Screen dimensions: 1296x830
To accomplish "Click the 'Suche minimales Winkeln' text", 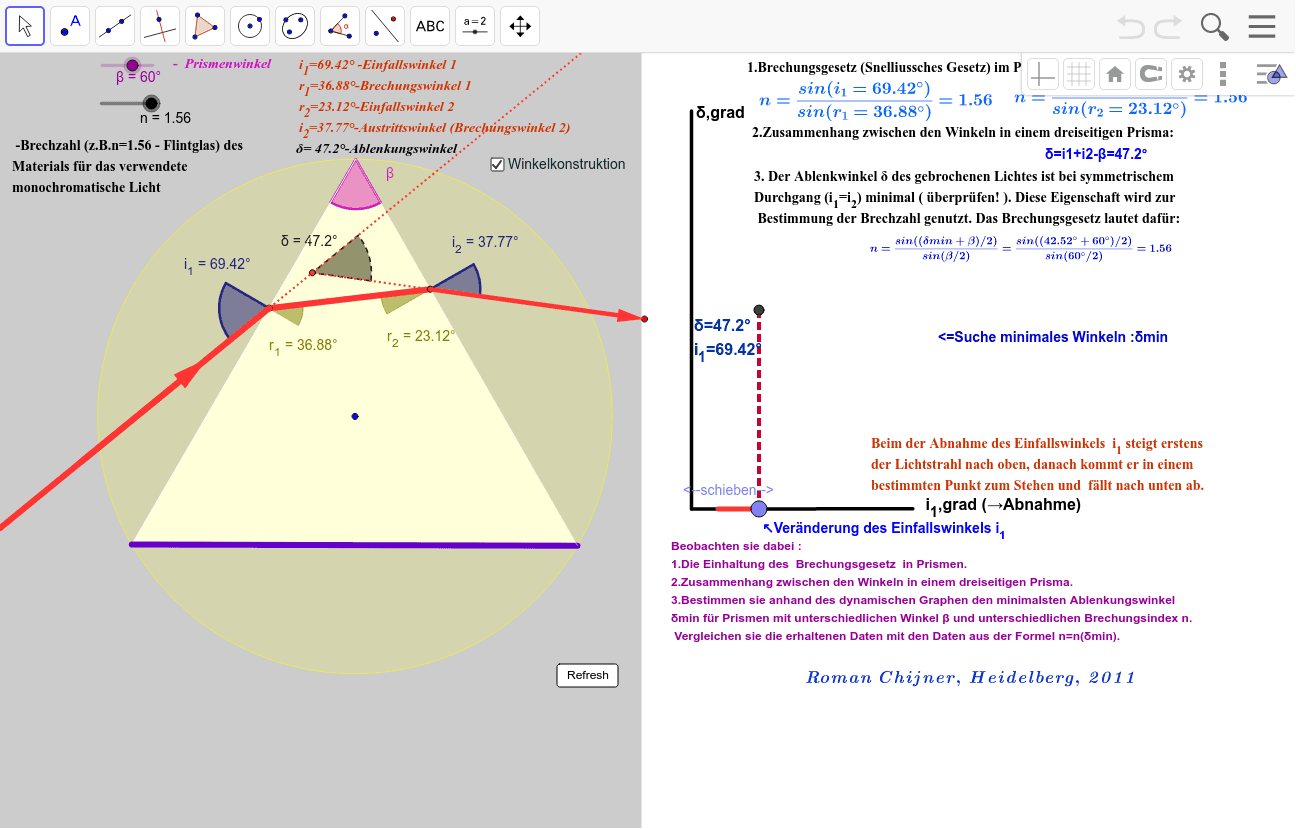I will click(x=1053, y=337).
